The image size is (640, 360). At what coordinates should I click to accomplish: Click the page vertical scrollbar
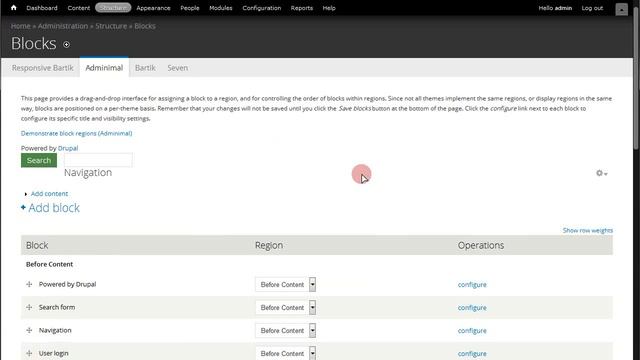point(636,78)
